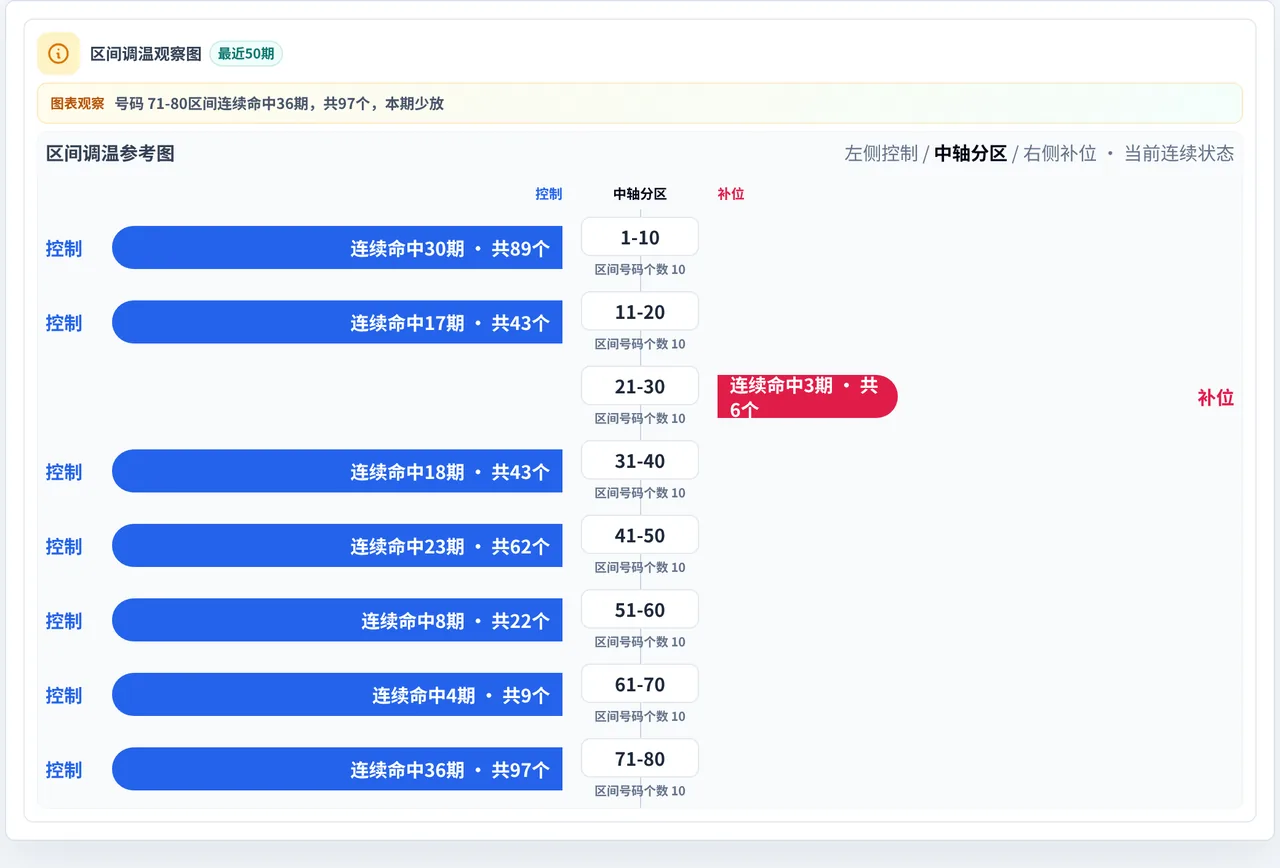Viewport: 1280px width, 868px height.
Task: Click the orange info icon beside the title
Action: coord(58,53)
